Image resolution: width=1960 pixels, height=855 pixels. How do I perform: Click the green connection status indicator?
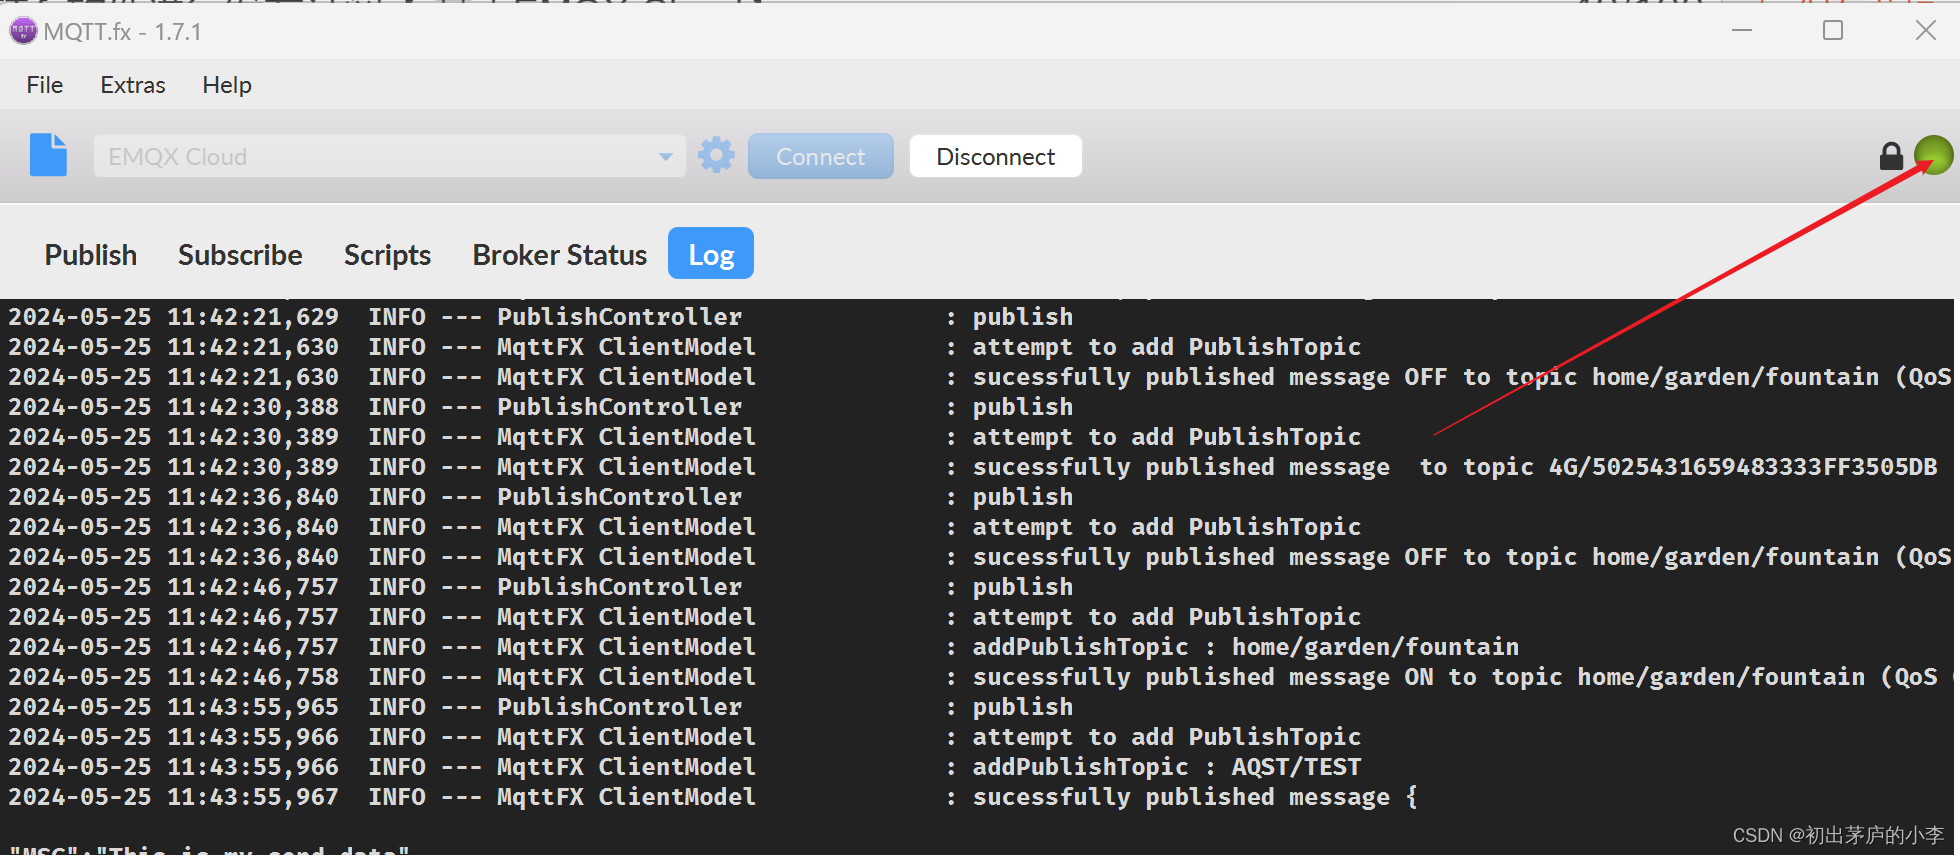[x=1933, y=155]
